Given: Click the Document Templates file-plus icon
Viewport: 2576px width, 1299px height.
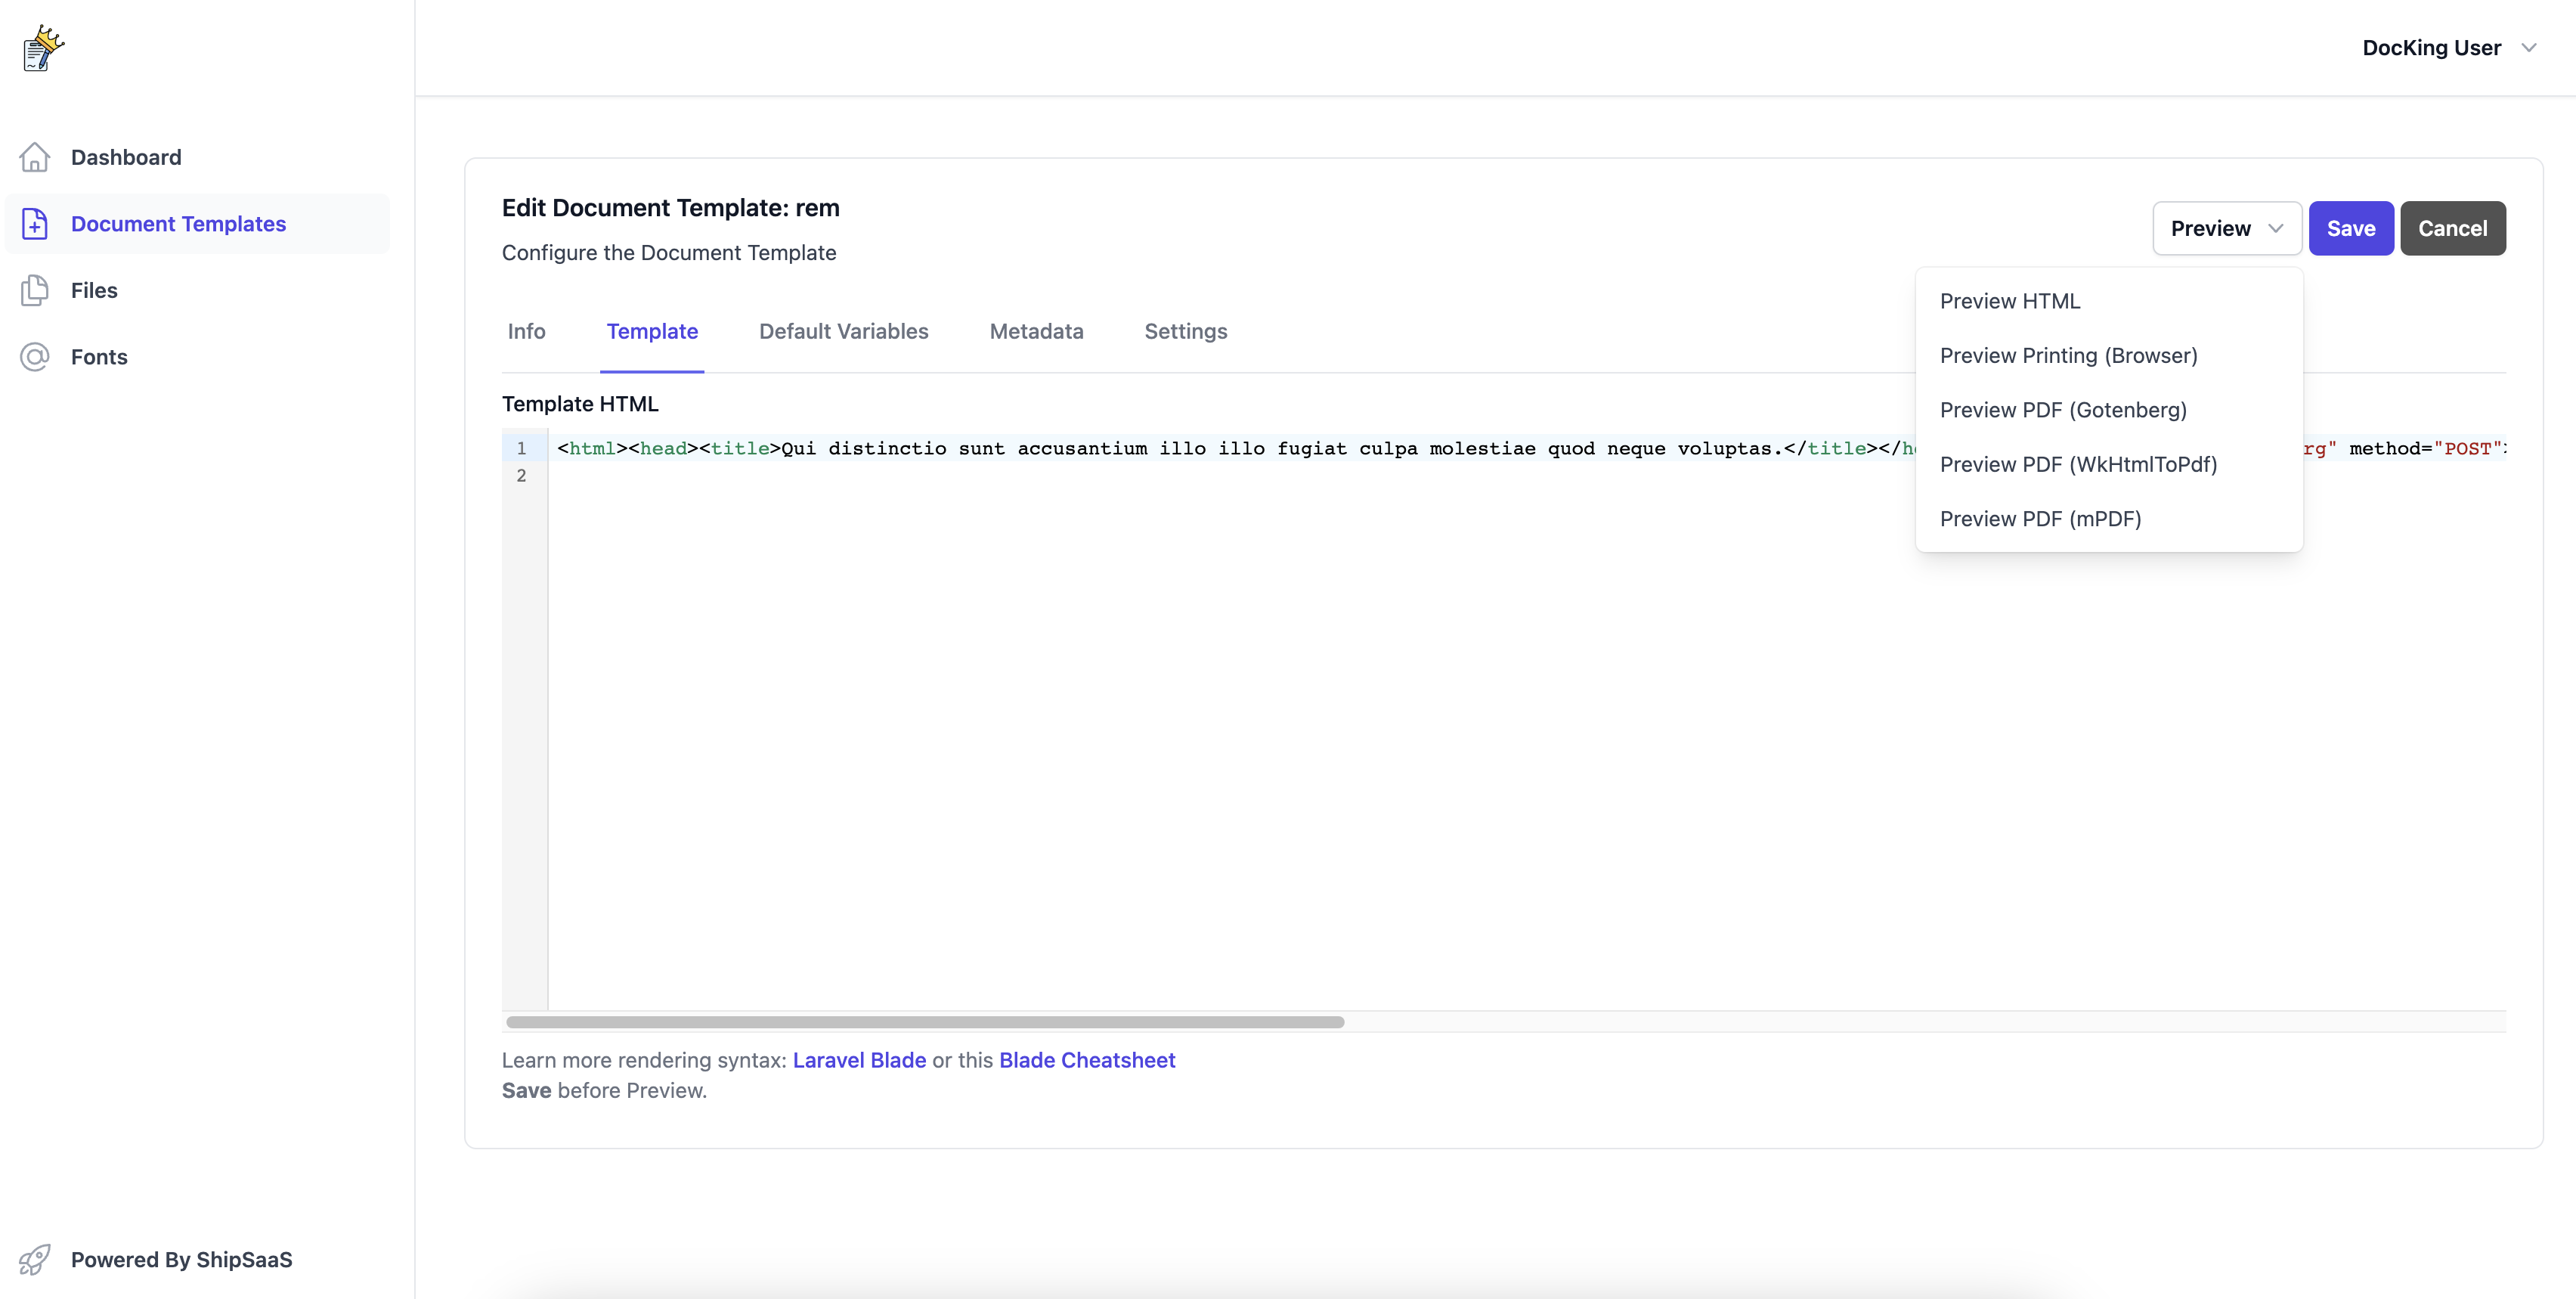Looking at the screenshot, I should (x=35, y=224).
